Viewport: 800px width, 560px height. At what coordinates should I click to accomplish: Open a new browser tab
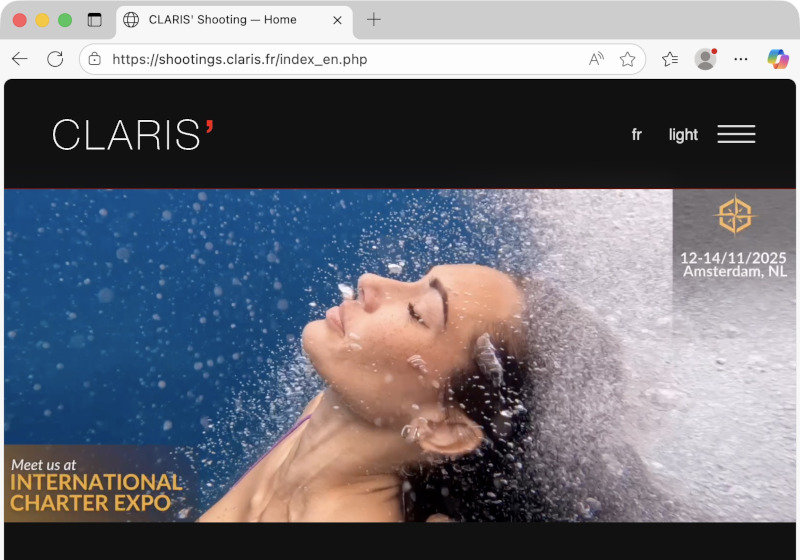374,20
